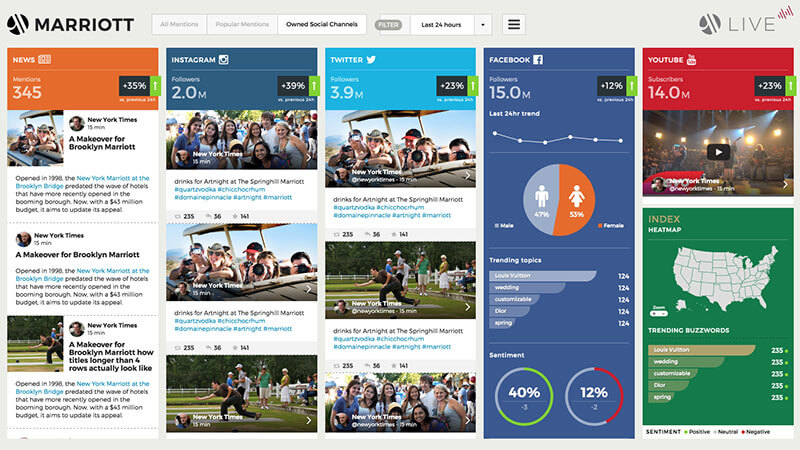Click the customizable bar in Trending topics
Screen dimensions: 800x450
point(514,299)
